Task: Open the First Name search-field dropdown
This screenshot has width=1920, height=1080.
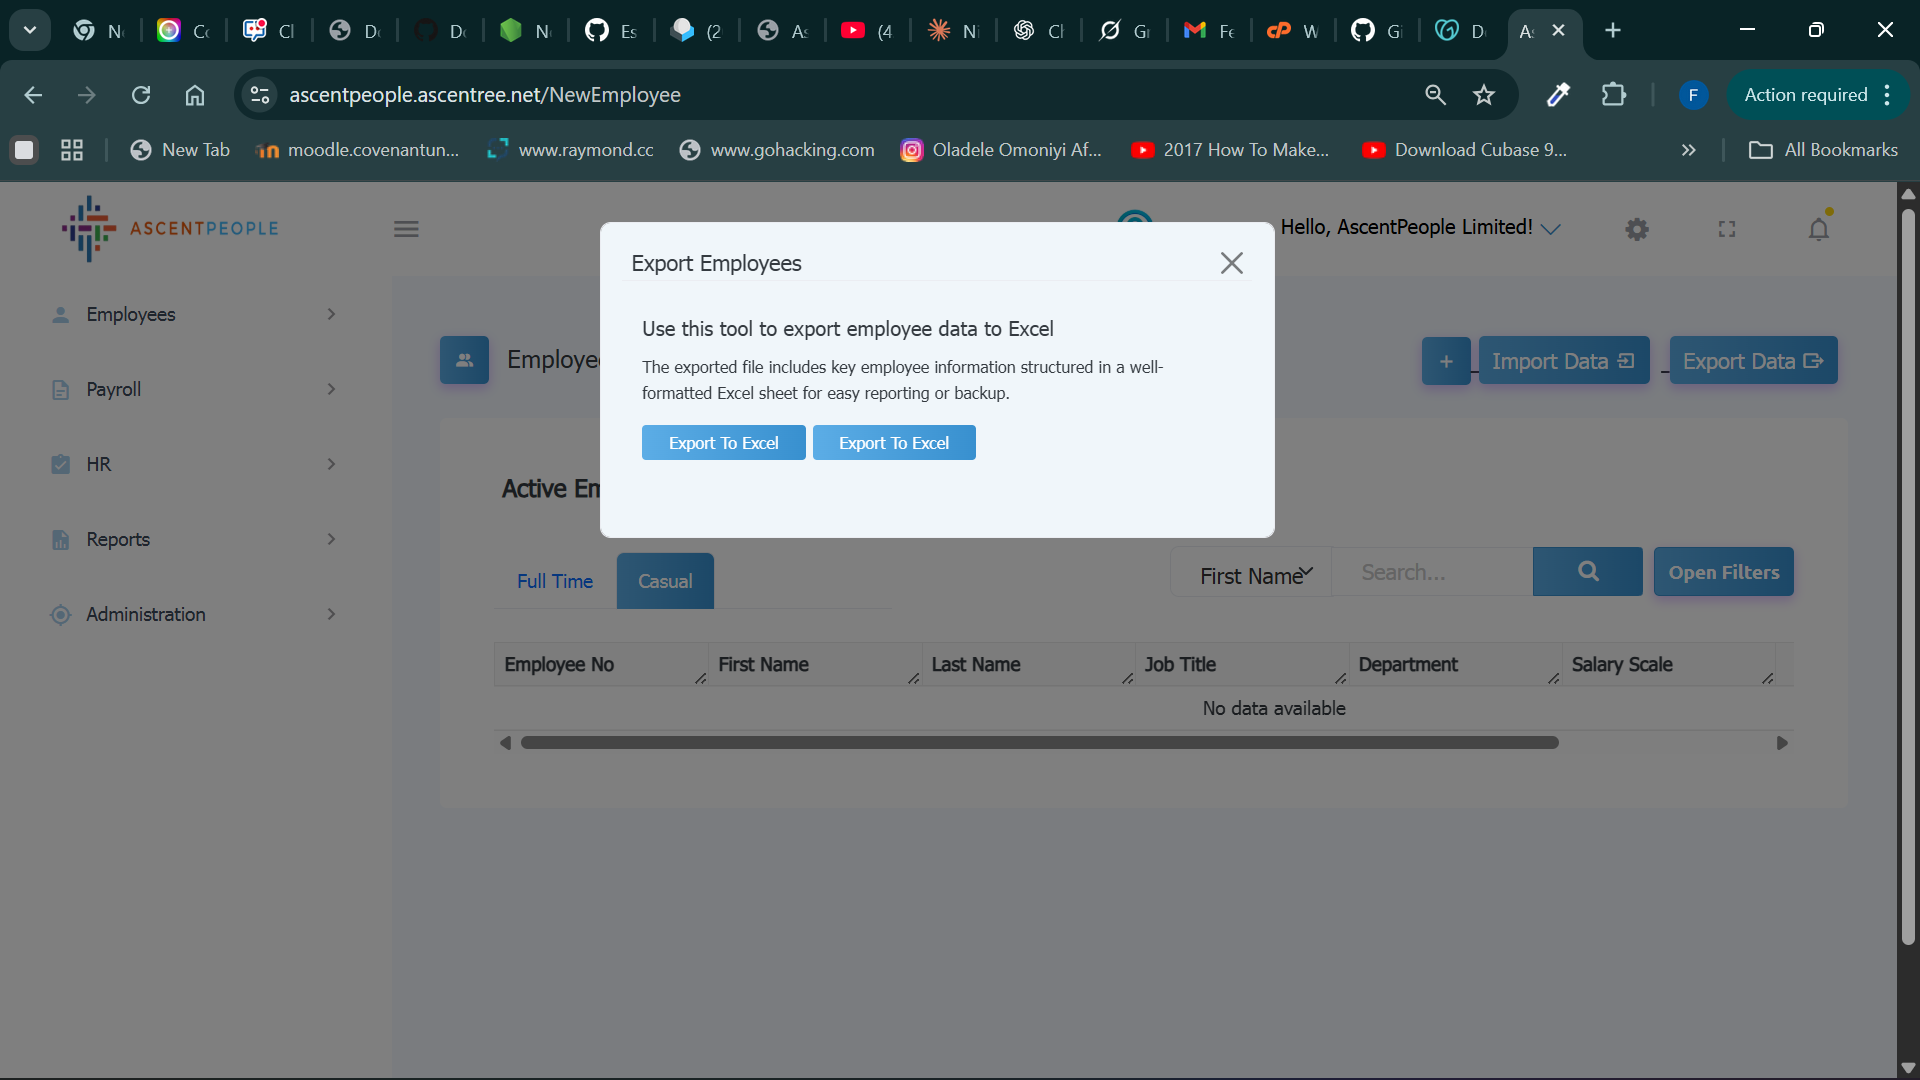Action: coord(1254,574)
